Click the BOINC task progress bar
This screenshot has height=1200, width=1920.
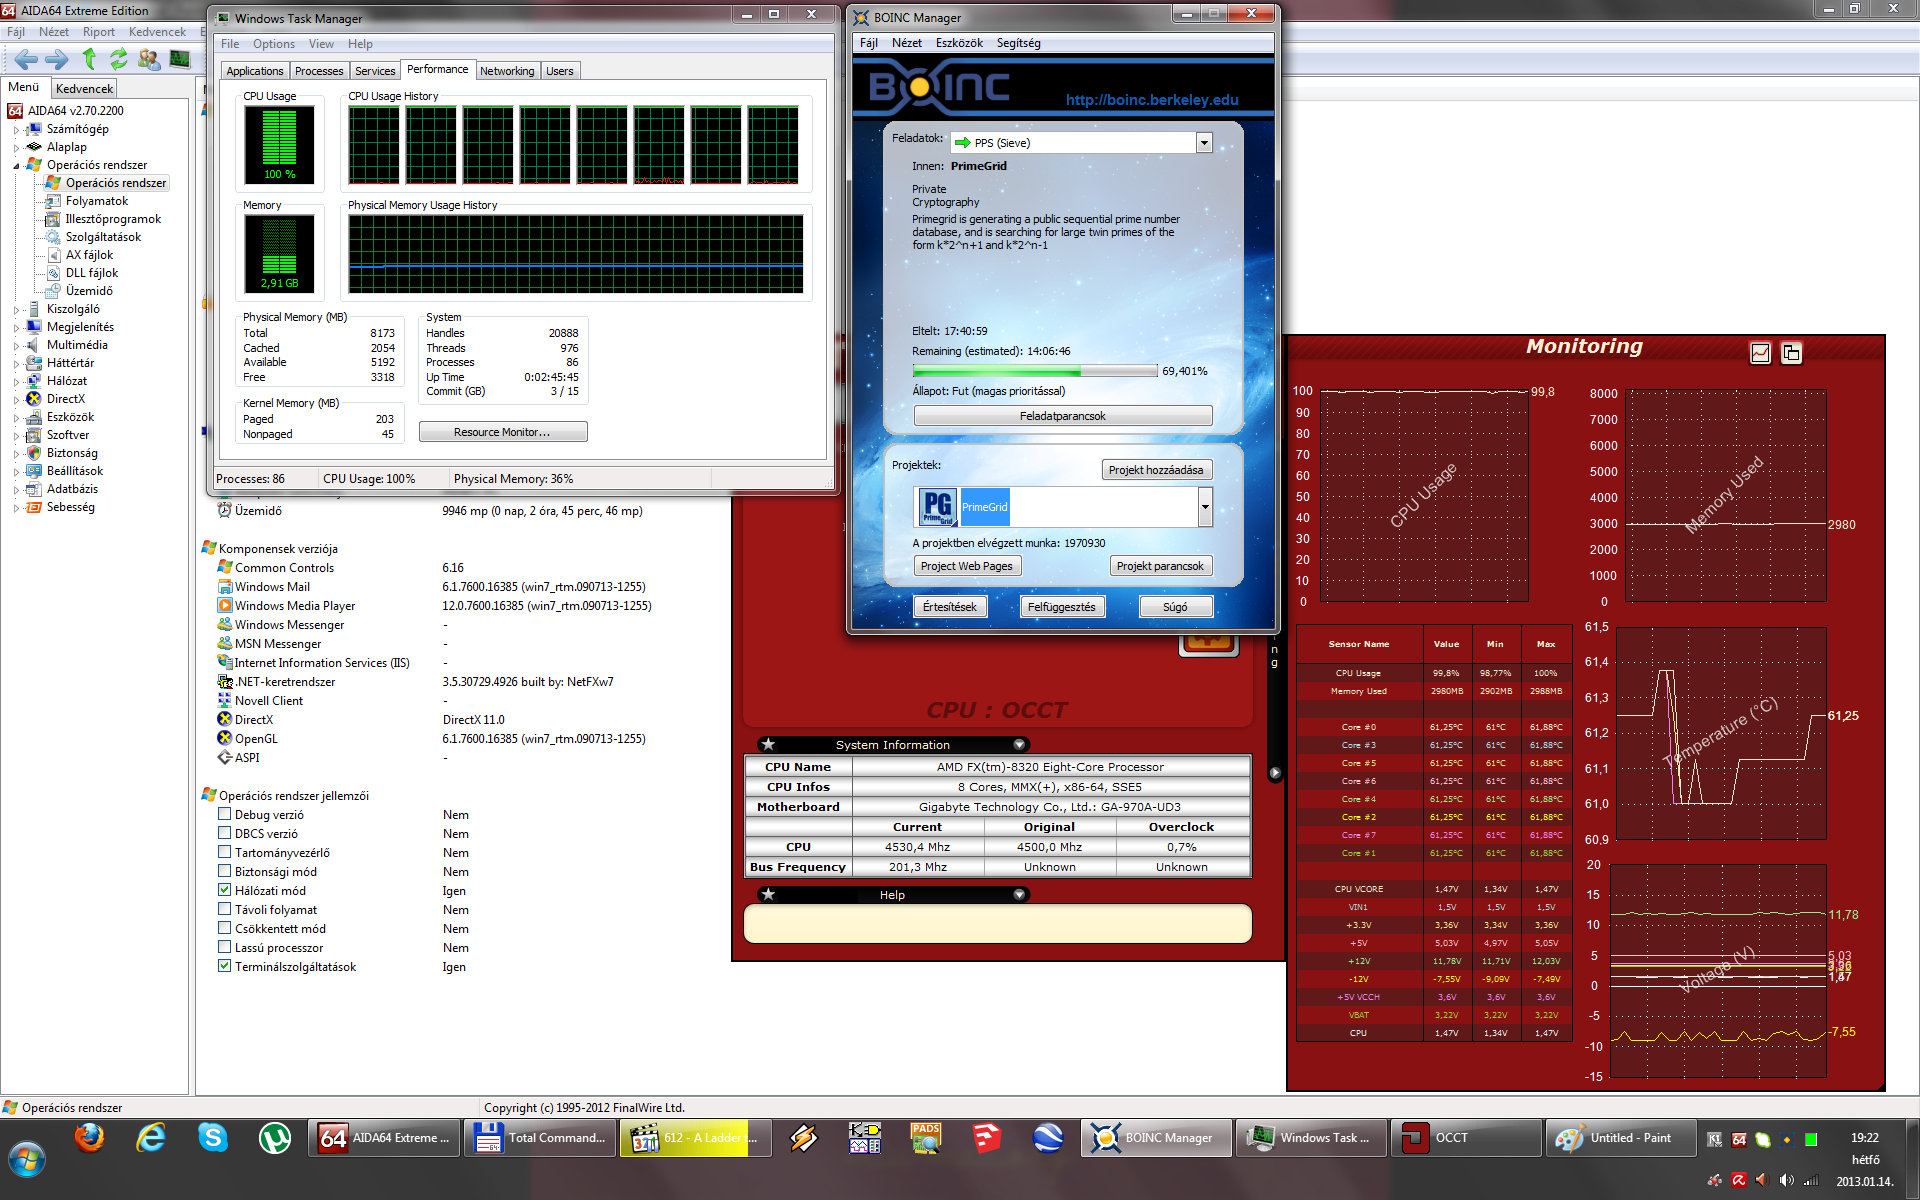pyautogui.click(x=1034, y=371)
